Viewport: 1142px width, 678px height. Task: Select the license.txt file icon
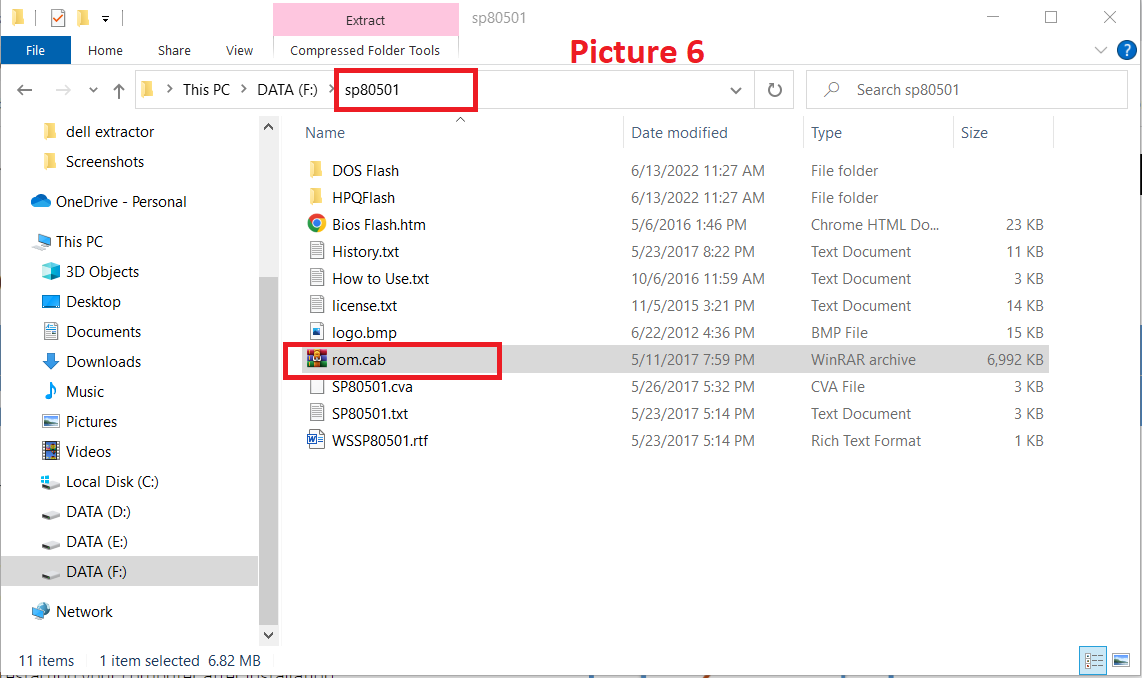pyautogui.click(x=317, y=305)
